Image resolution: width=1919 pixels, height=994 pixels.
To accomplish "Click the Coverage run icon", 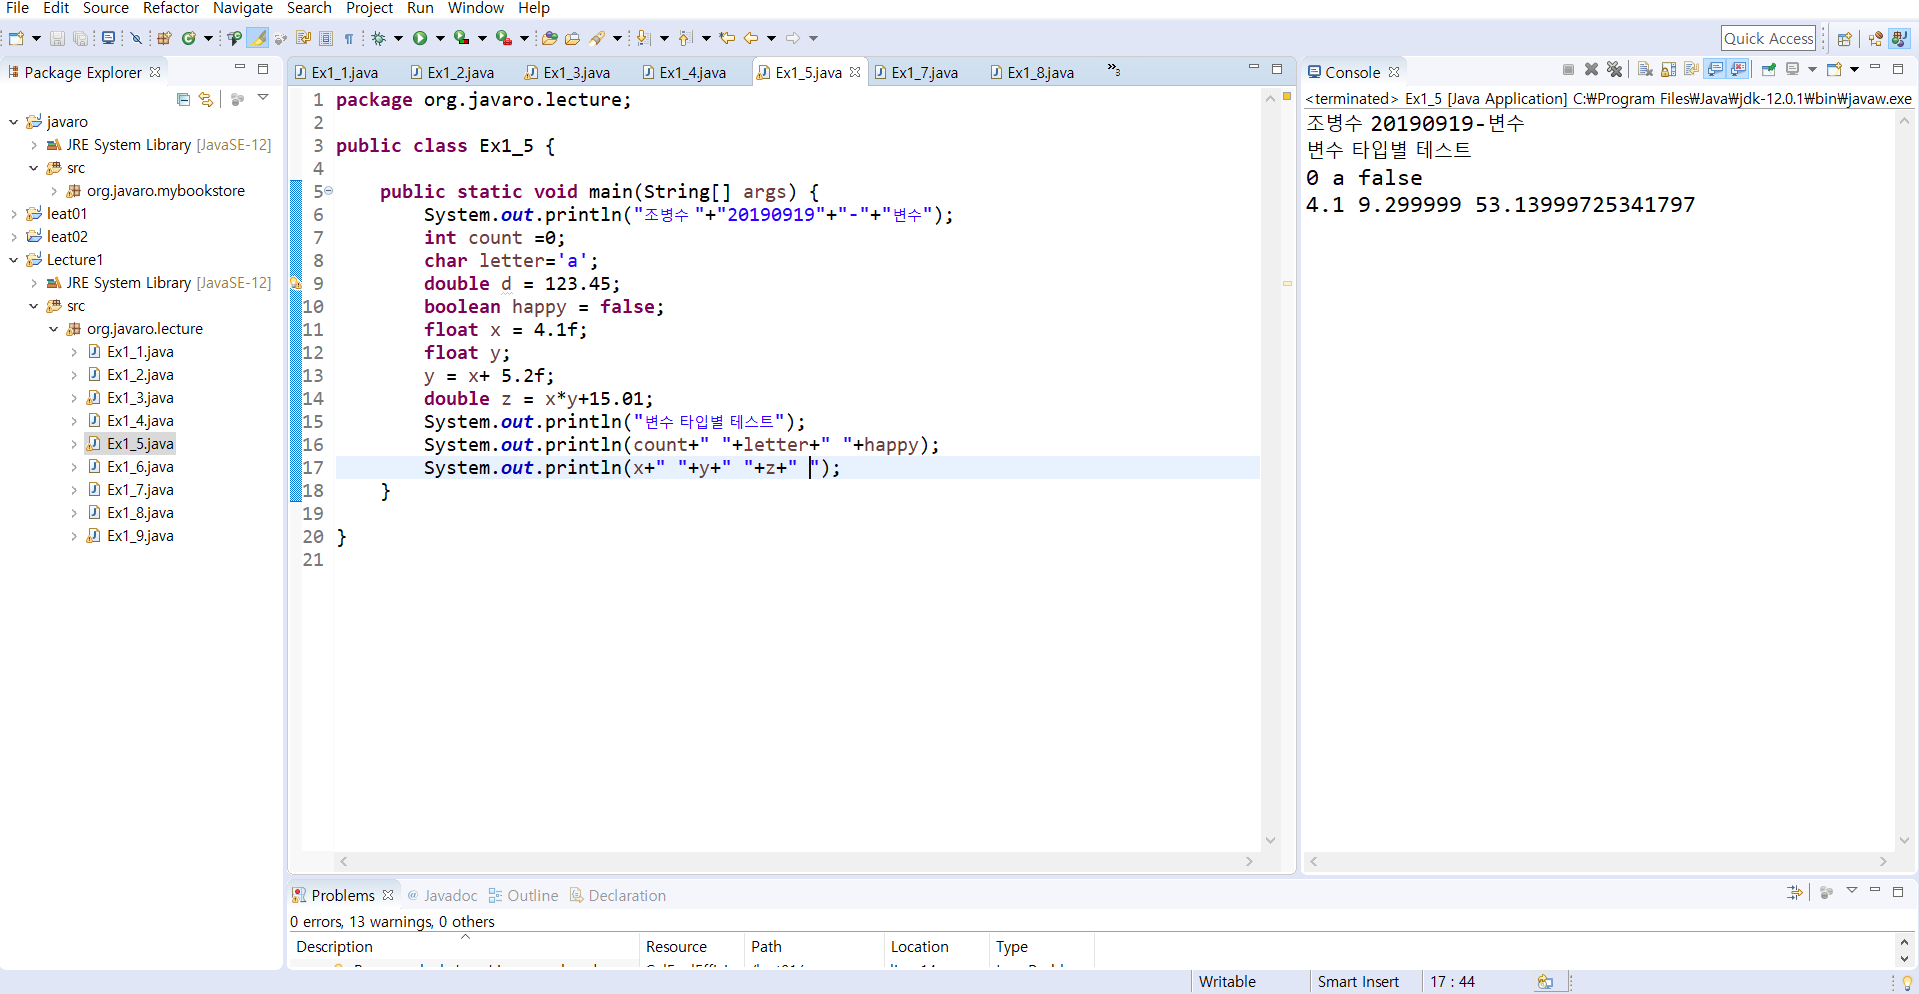I will coord(461,38).
